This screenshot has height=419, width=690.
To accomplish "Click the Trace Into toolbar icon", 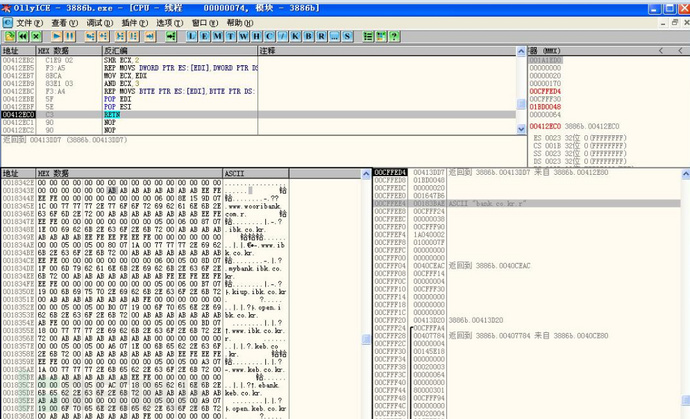I will 120,37.
